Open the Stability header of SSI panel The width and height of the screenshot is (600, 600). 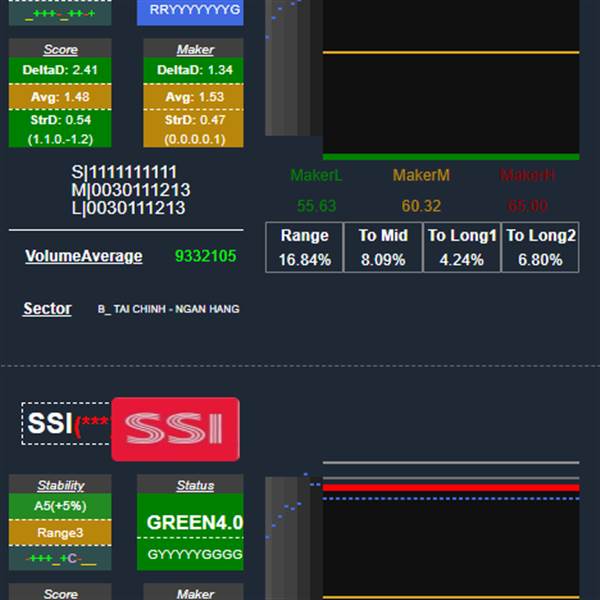coord(60,485)
